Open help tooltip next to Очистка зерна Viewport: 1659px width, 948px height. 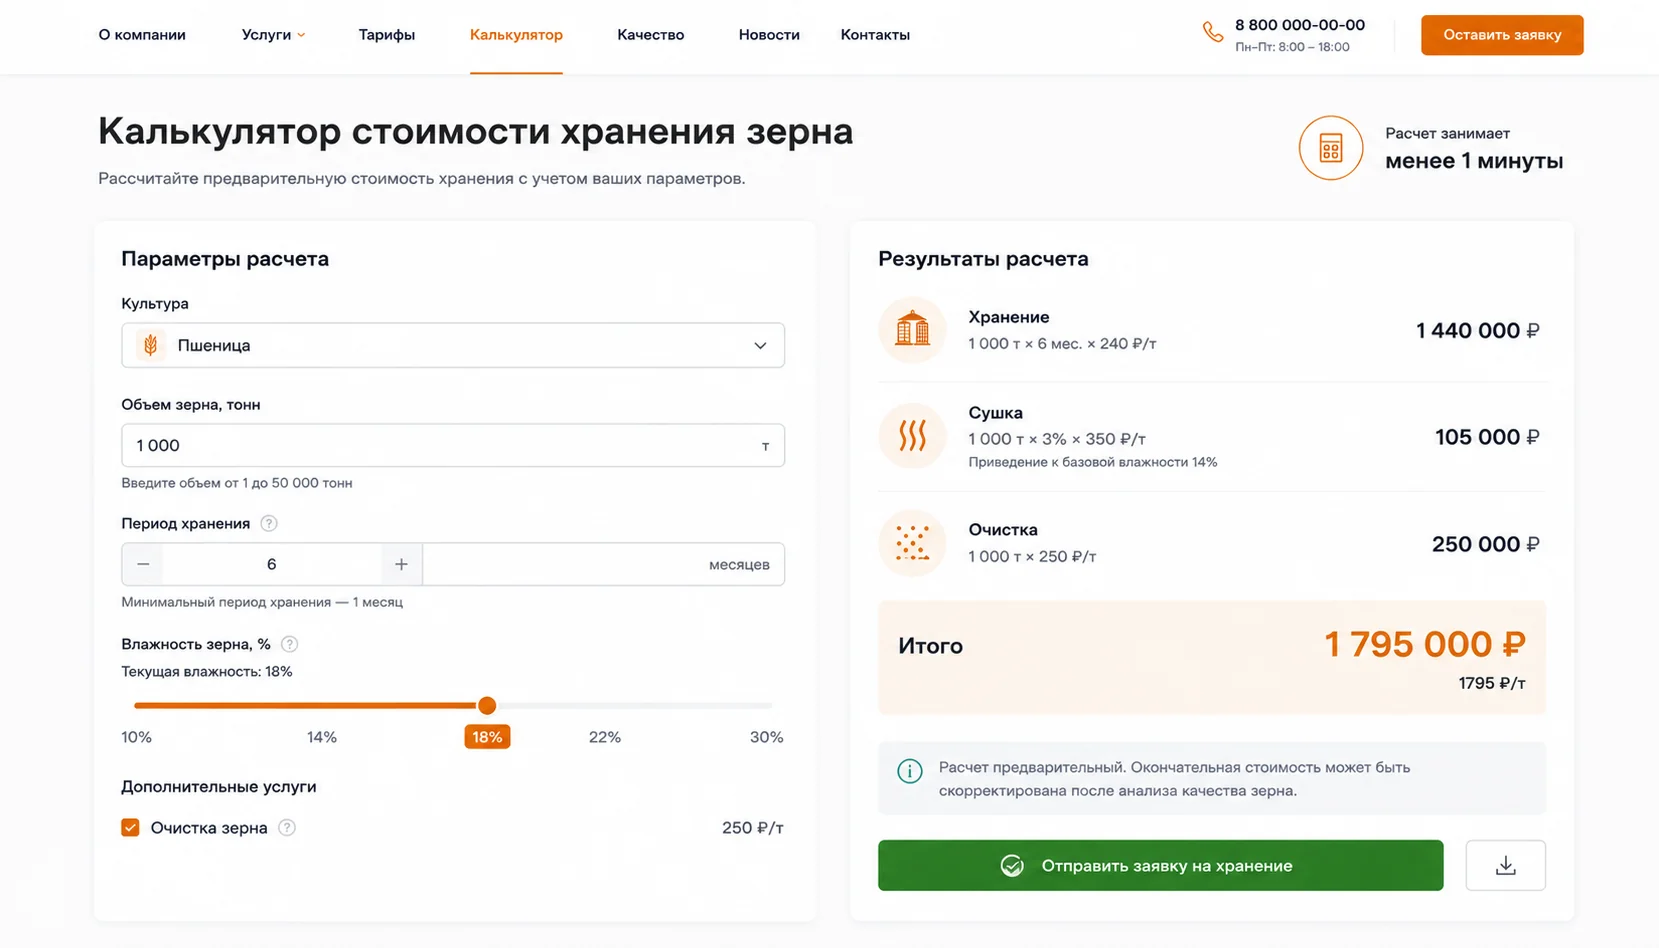[287, 827]
